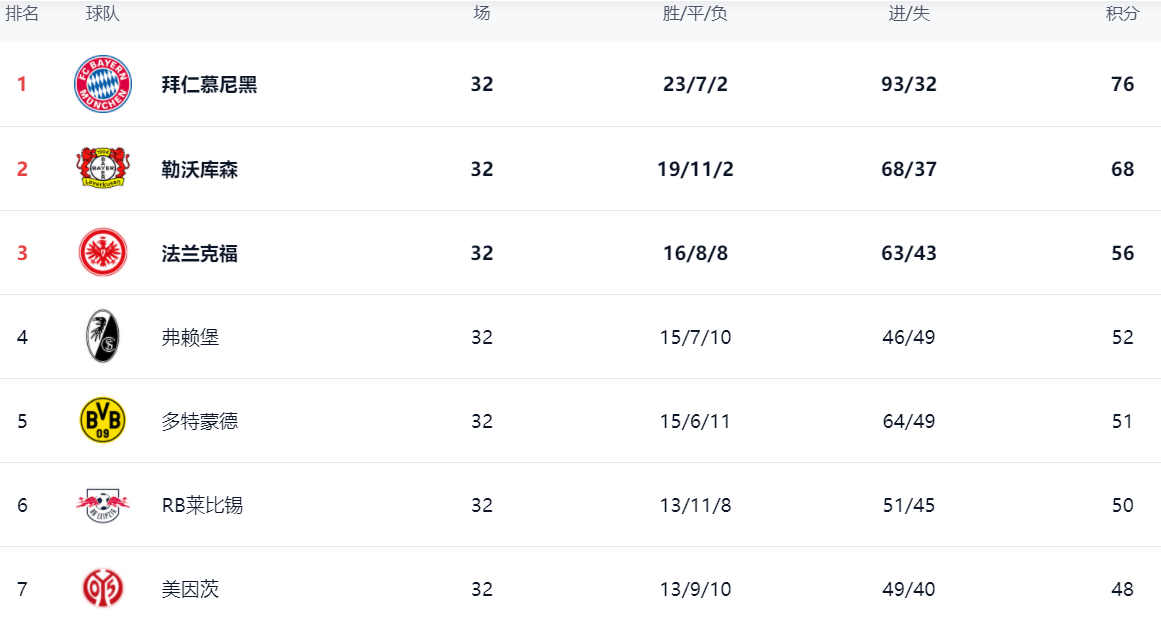Click the 勒沃库森 team name
Image resolution: width=1161 pixels, height=625 pixels.
pos(200,170)
